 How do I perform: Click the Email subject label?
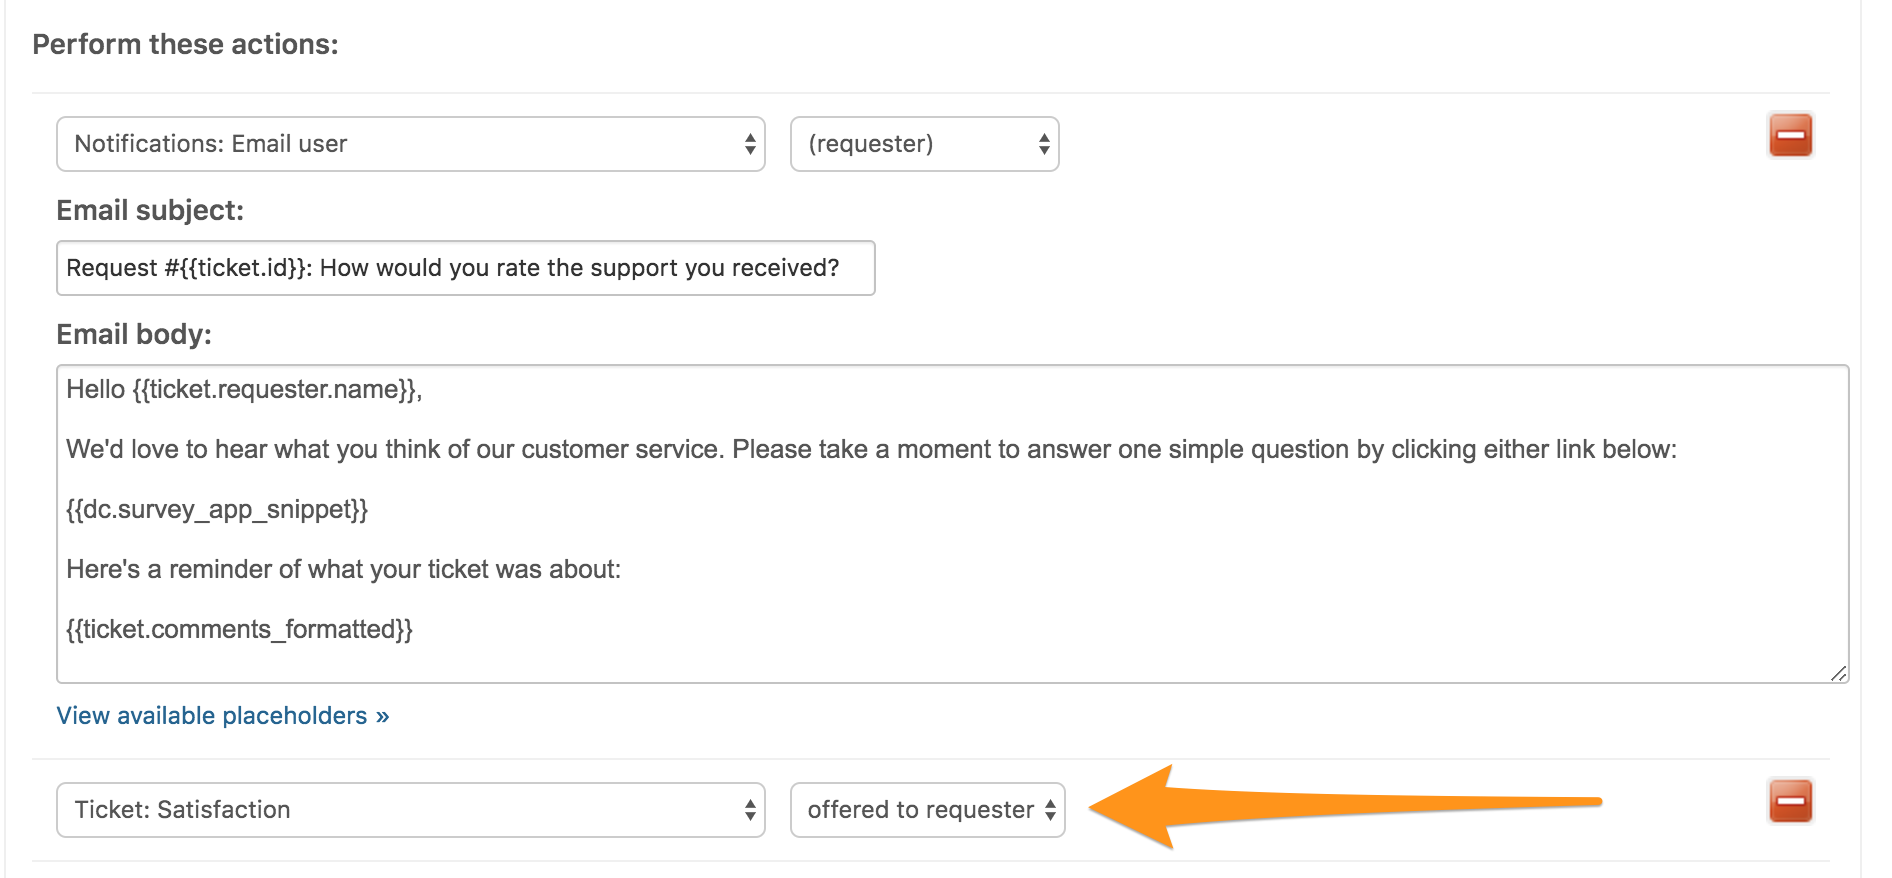pyautogui.click(x=150, y=211)
